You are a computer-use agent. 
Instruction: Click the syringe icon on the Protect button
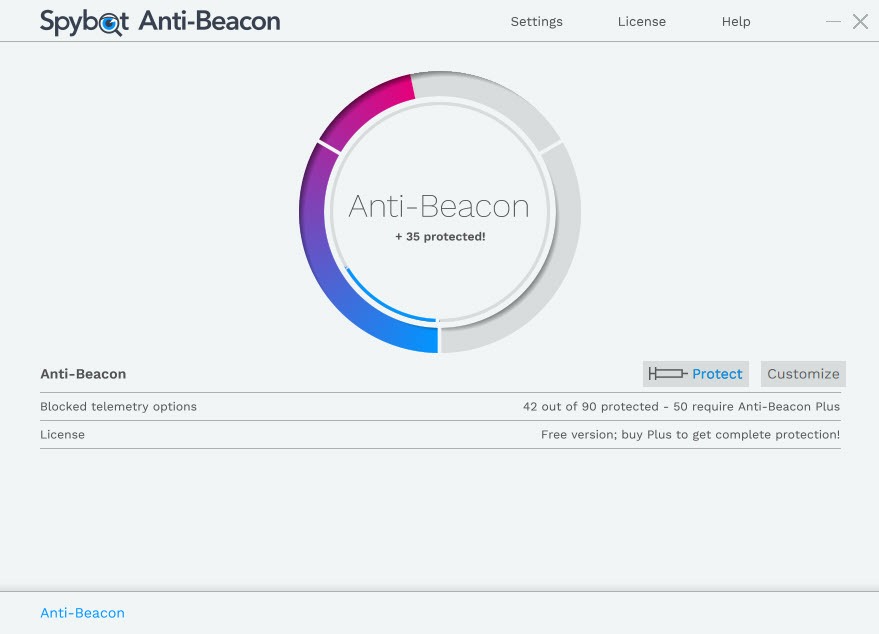tap(668, 373)
